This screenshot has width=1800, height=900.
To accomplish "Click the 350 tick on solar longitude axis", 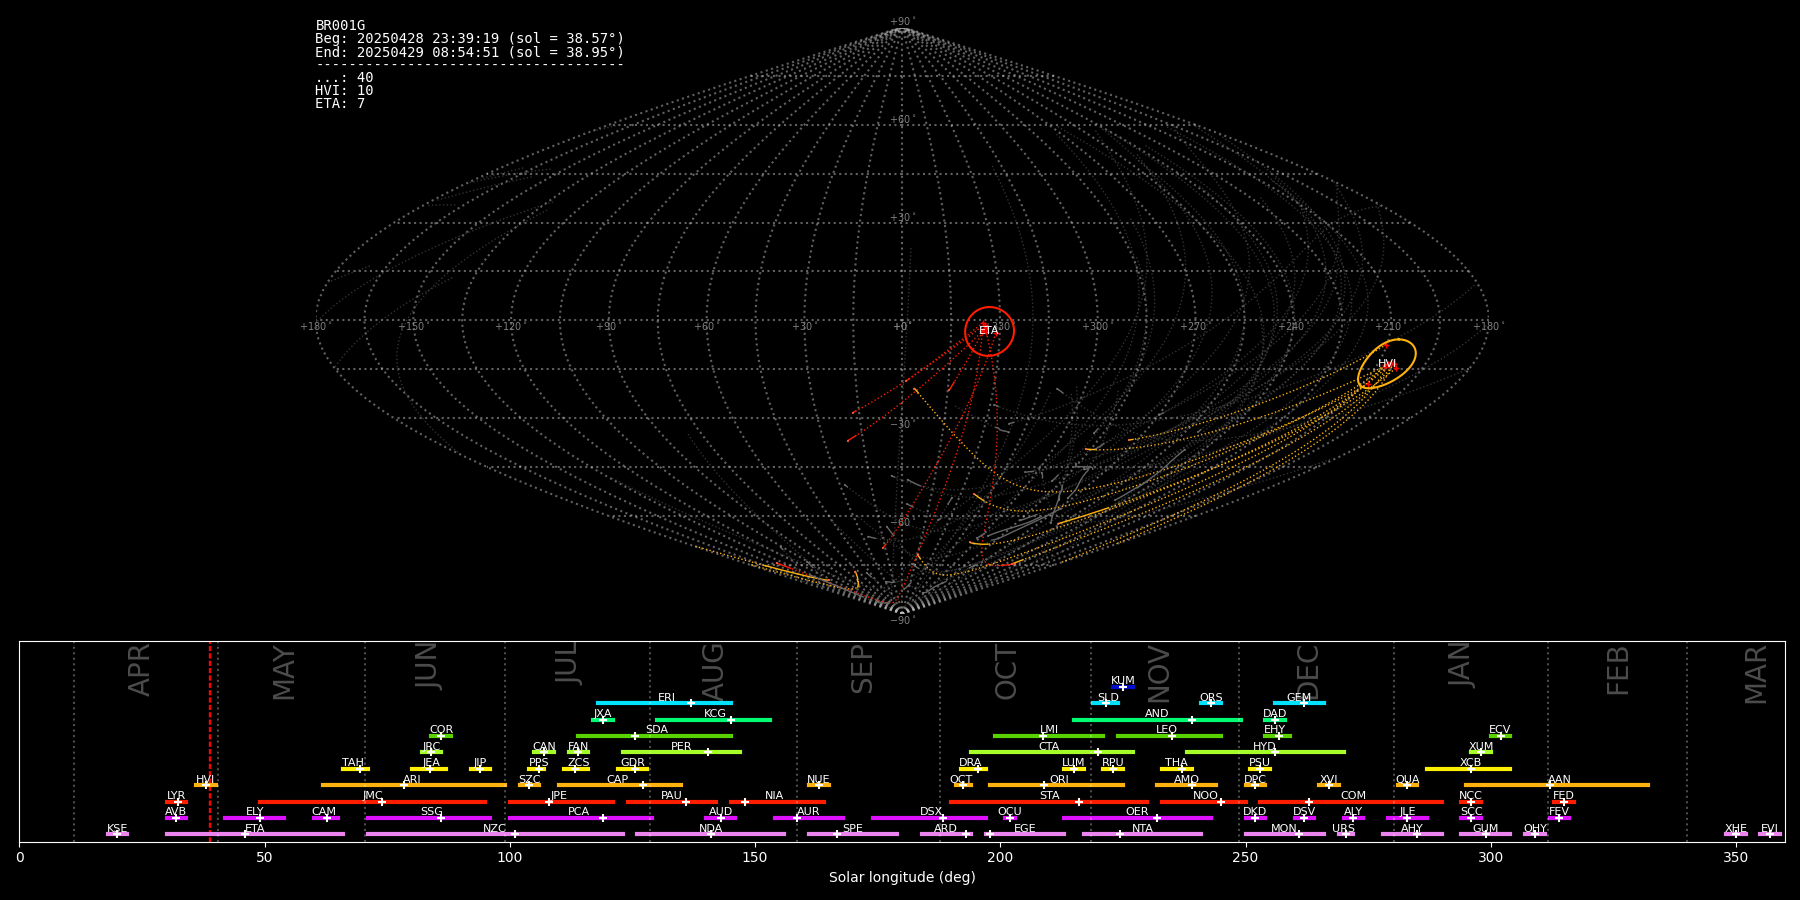I will tap(1735, 858).
